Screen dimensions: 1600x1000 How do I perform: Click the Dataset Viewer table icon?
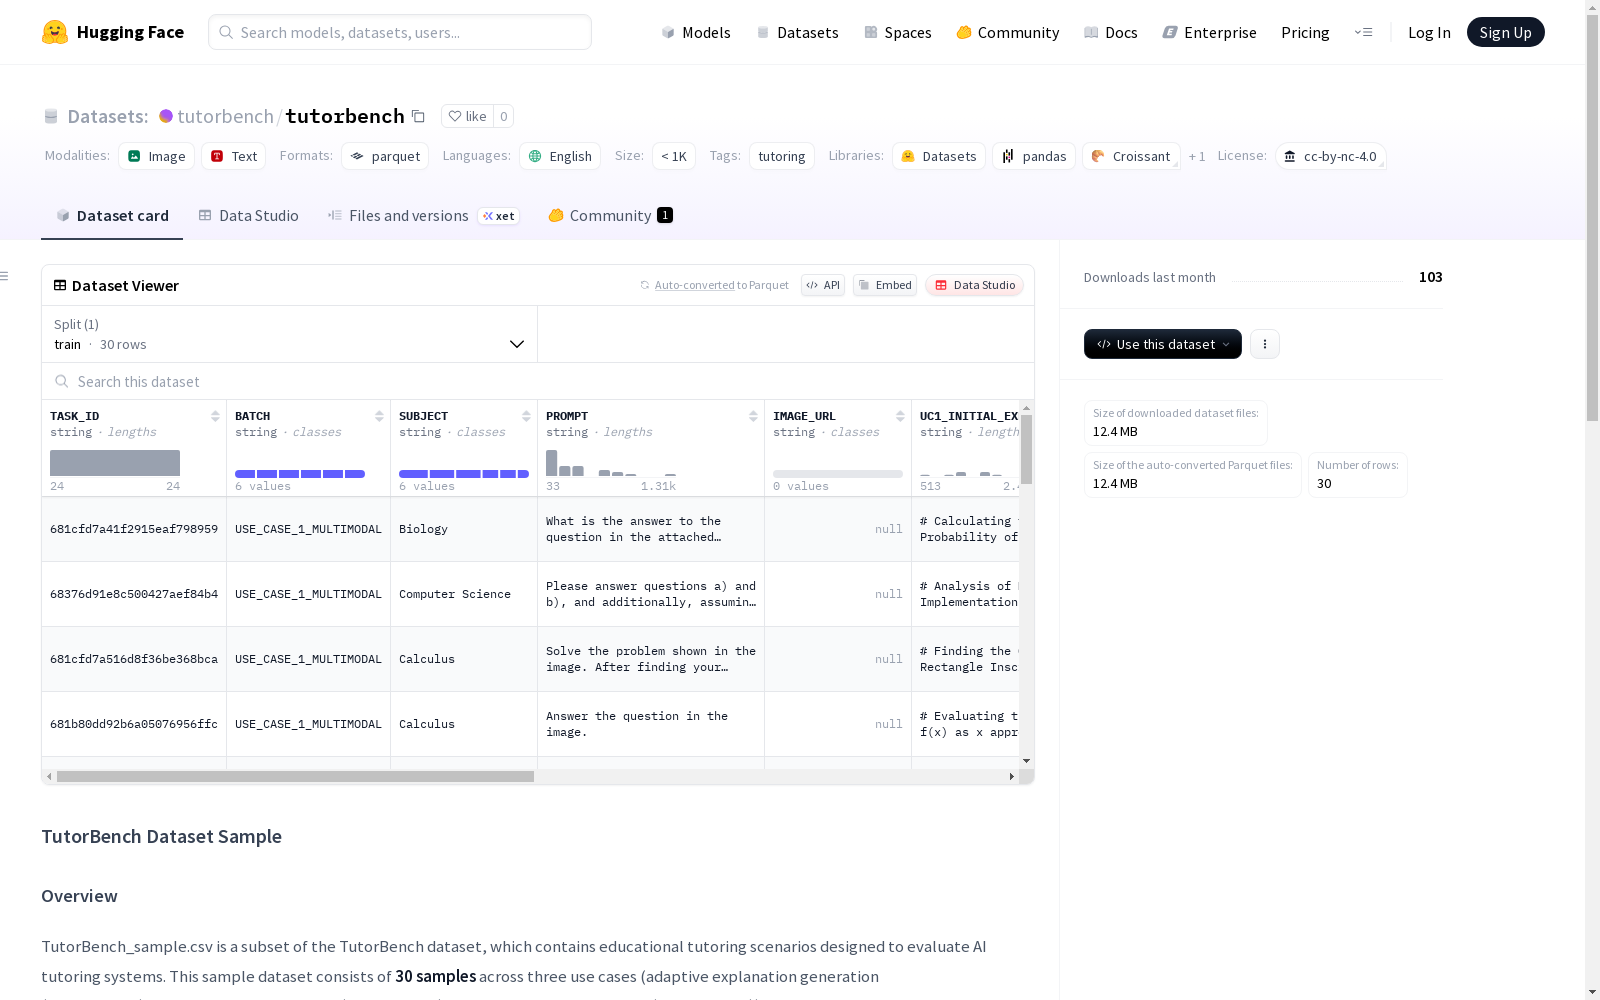click(x=60, y=285)
